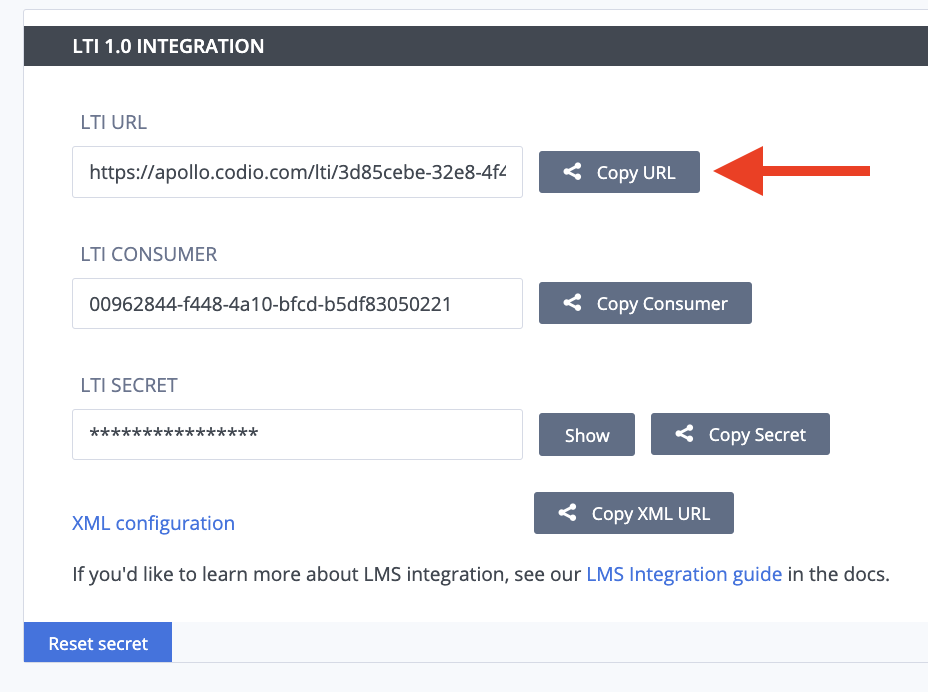This screenshot has width=928, height=692.
Task: Click the LTI 1.0 INTEGRATION header bar
Action: click(x=476, y=46)
